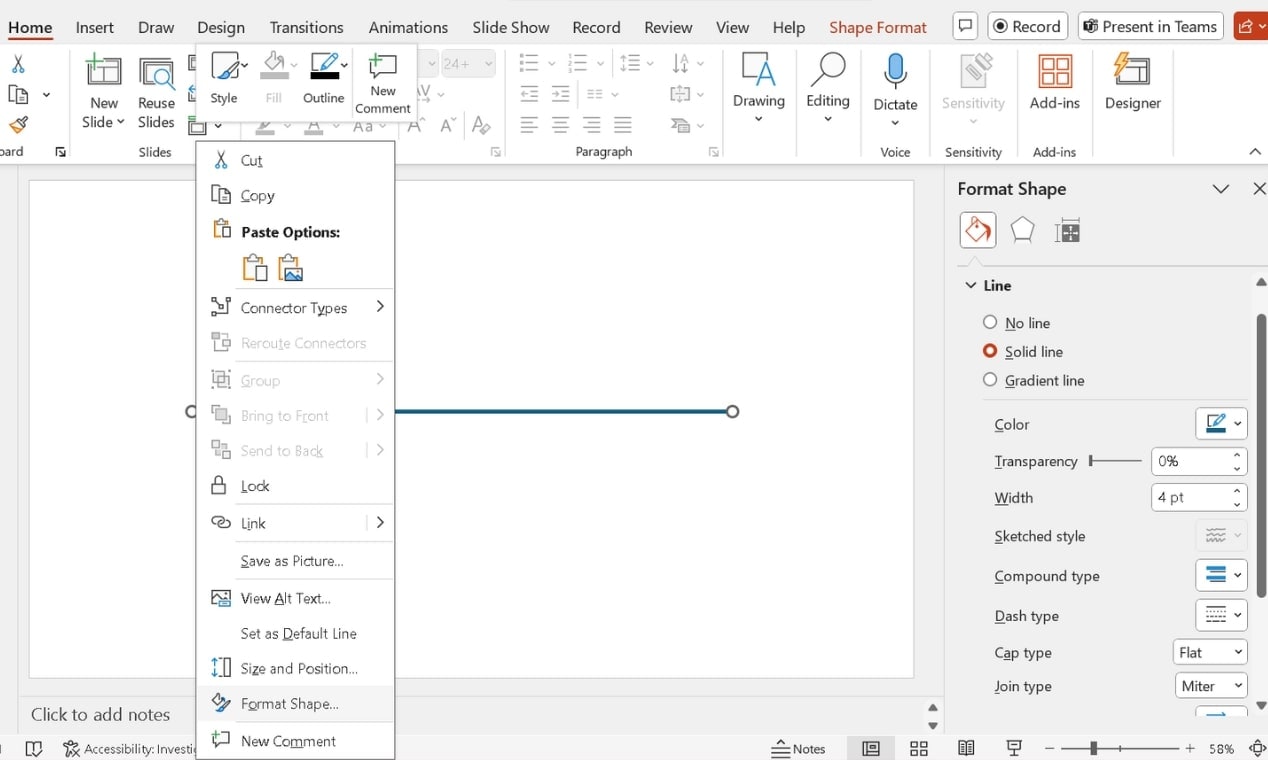The width and height of the screenshot is (1268, 760).
Task: Choose Size and Position from context menu
Action: point(296,669)
